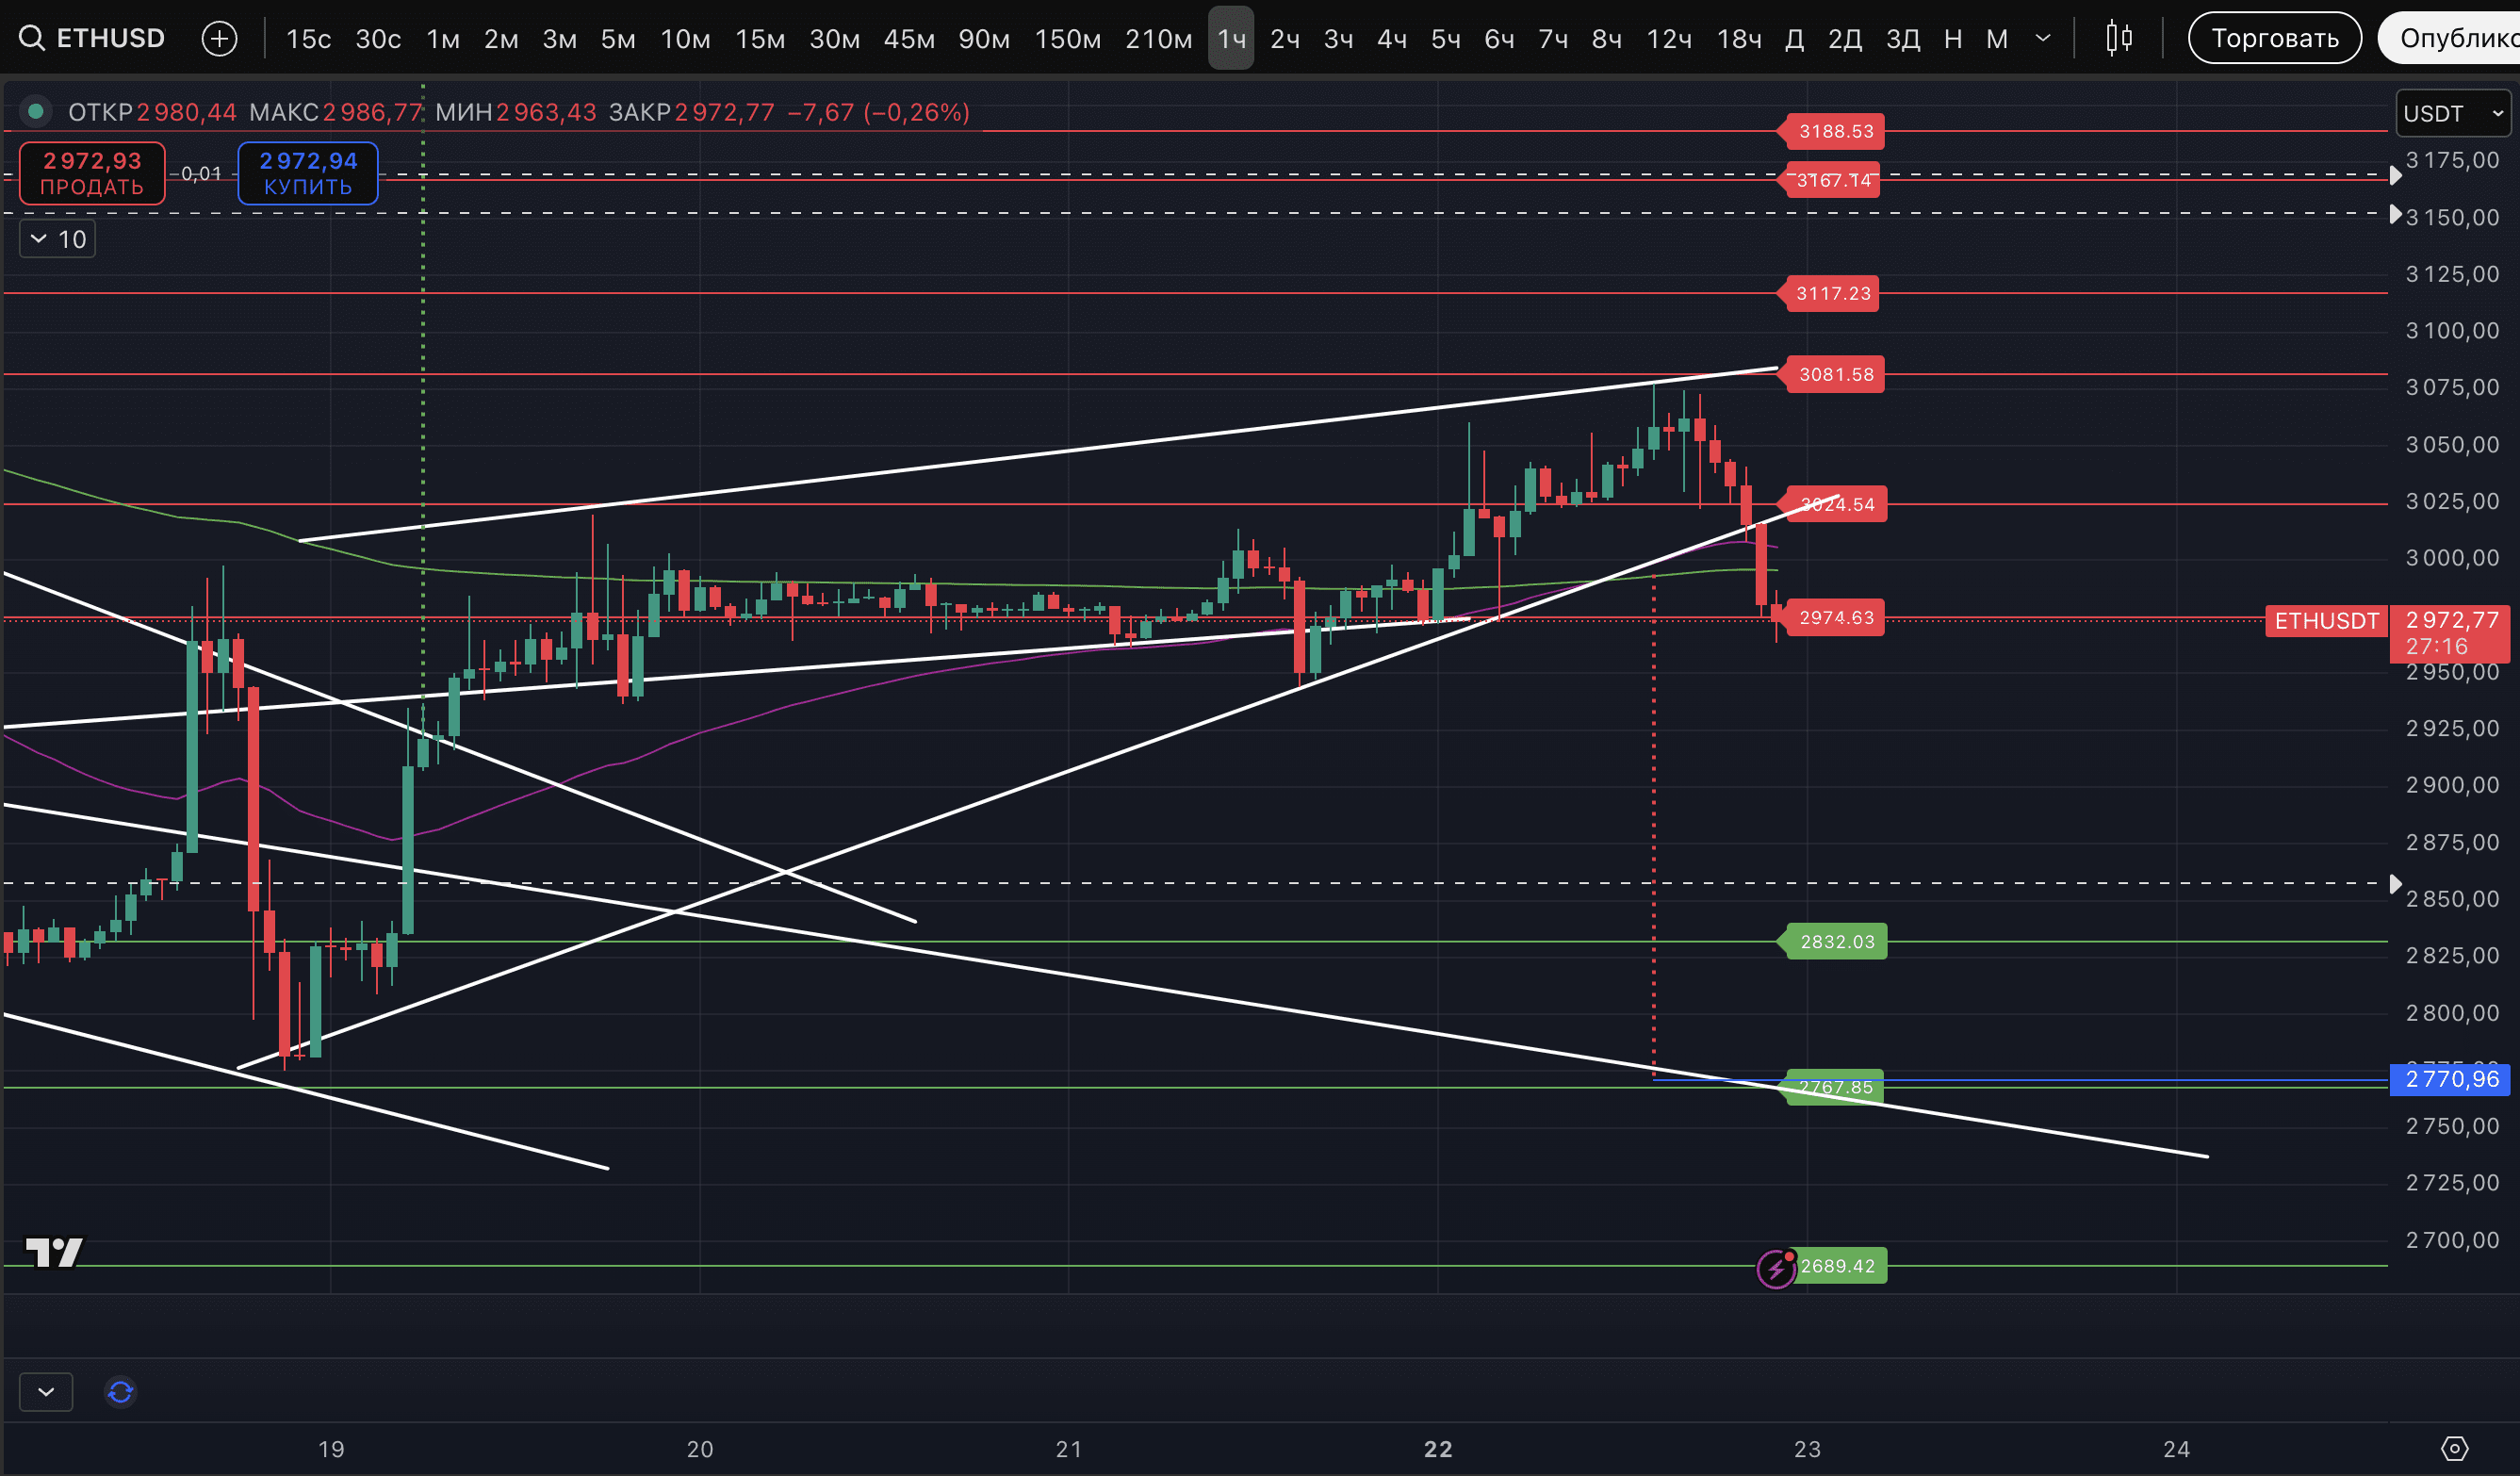Viewport: 2520px width, 1476px height.
Task: Switch to the 4ч timeframe
Action: (1391, 39)
